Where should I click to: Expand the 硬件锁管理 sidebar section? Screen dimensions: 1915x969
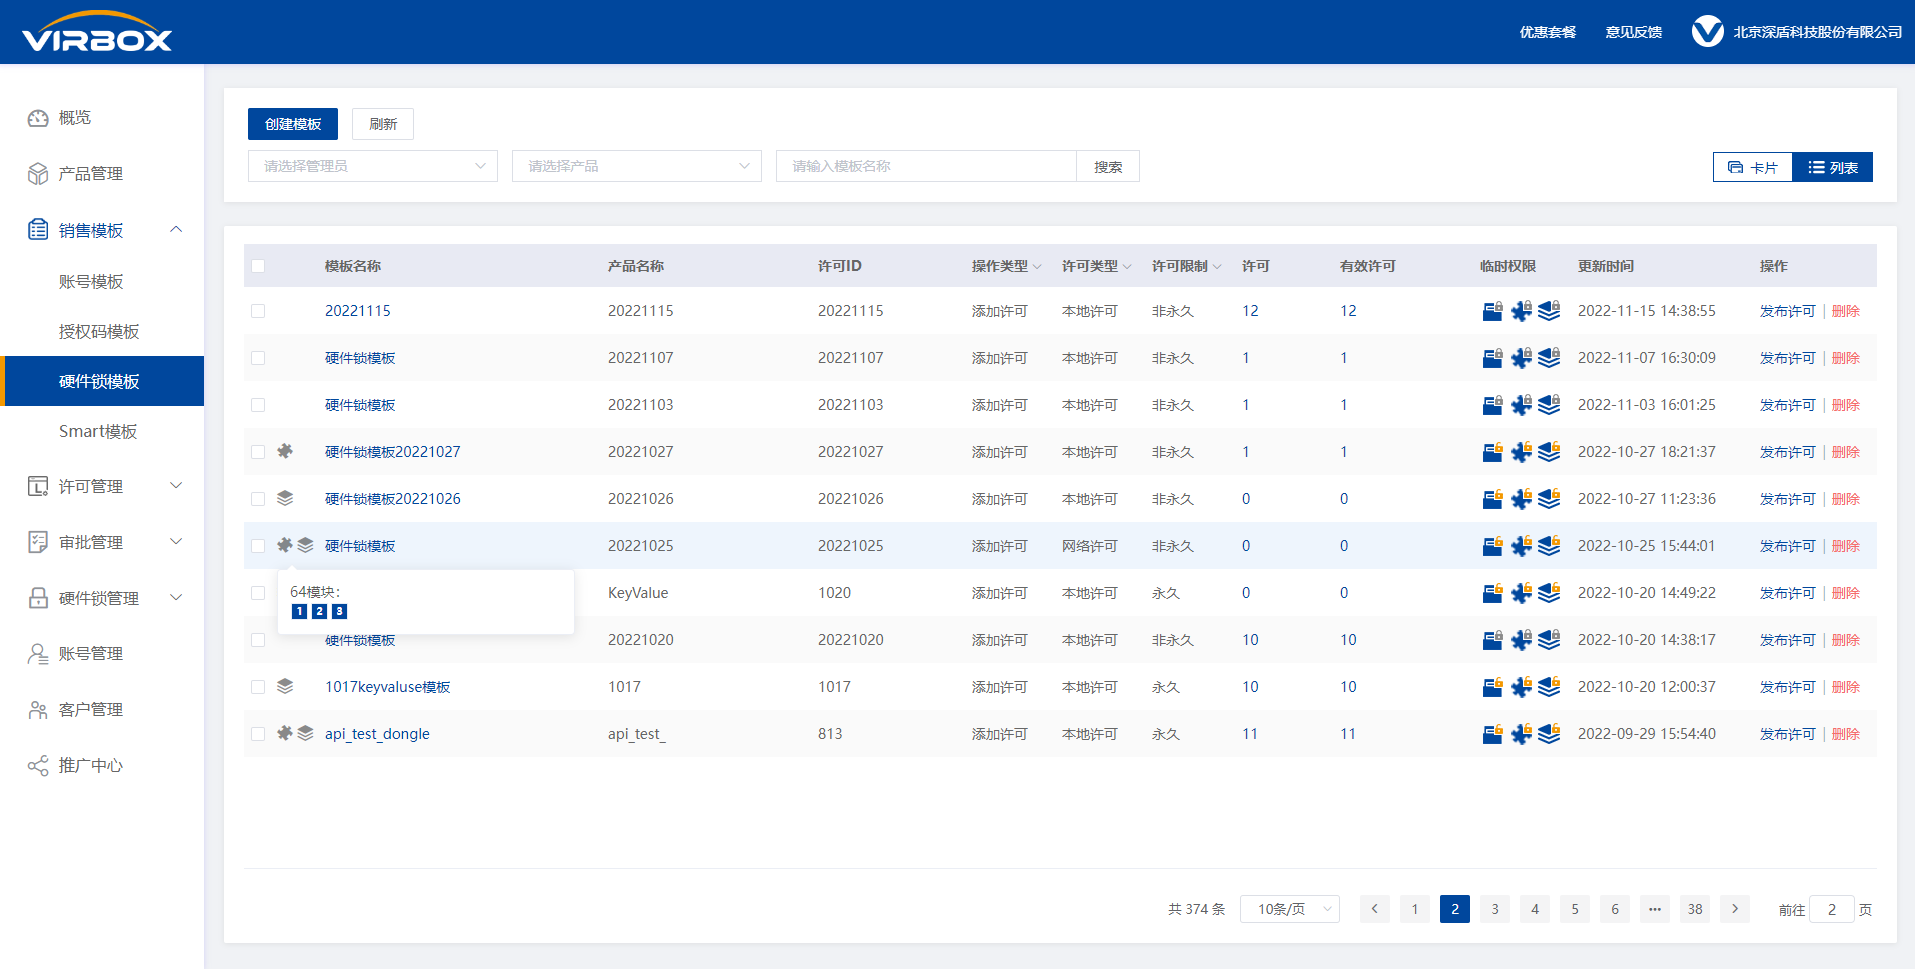click(176, 598)
